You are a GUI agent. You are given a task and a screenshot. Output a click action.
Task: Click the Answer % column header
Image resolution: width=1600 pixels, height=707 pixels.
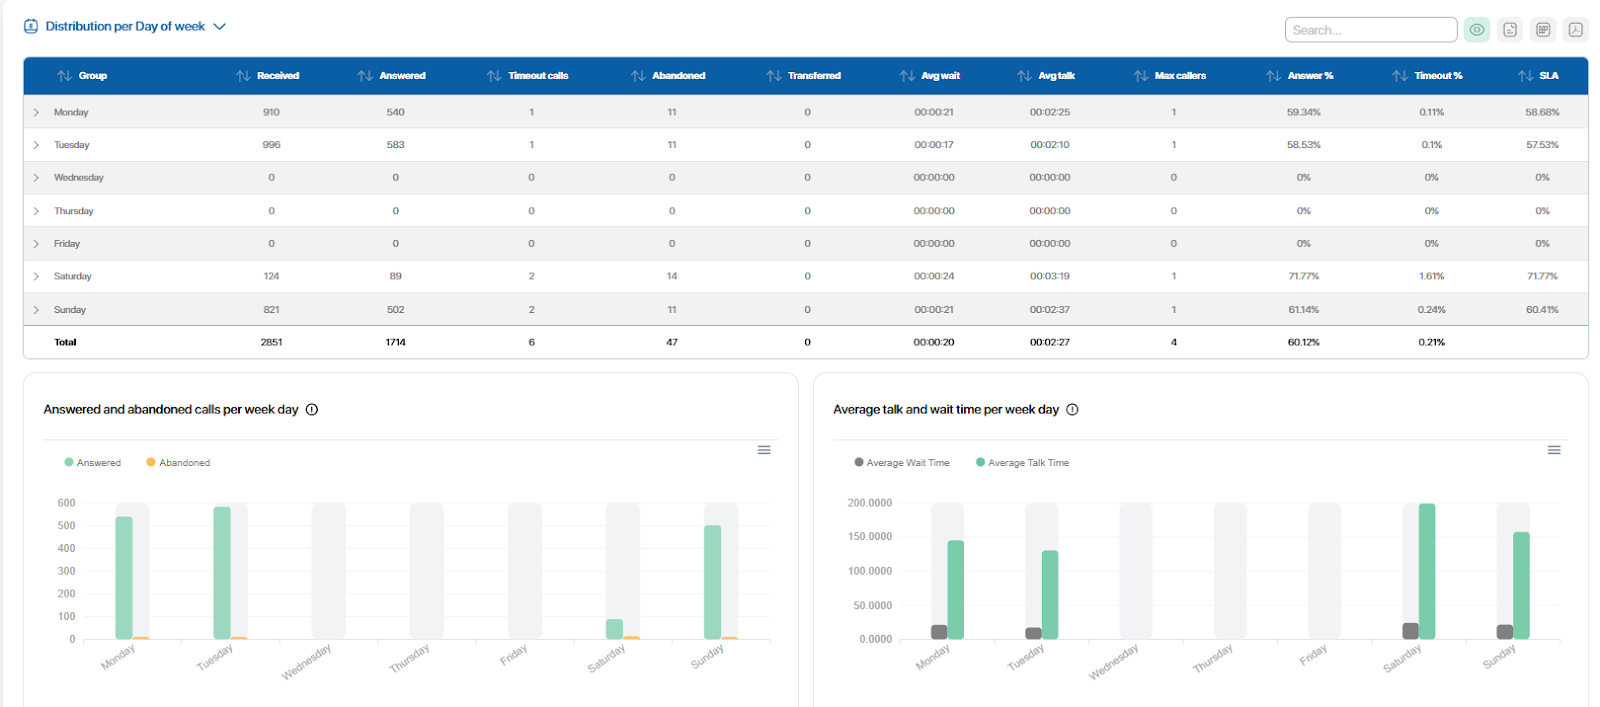1310,76
